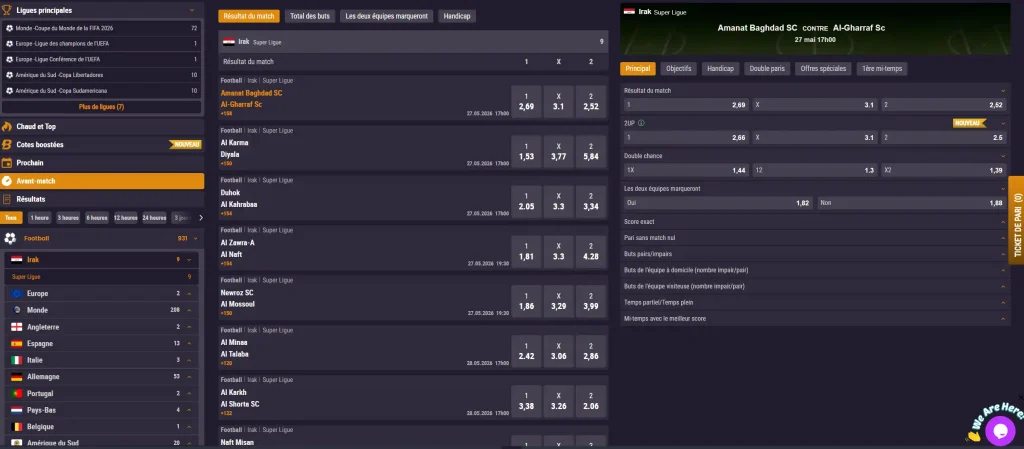Image resolution: width=1024 pixels, height=449 pixels.
Task: Click the Italie flag icon
Action: (x=16, y=360)
